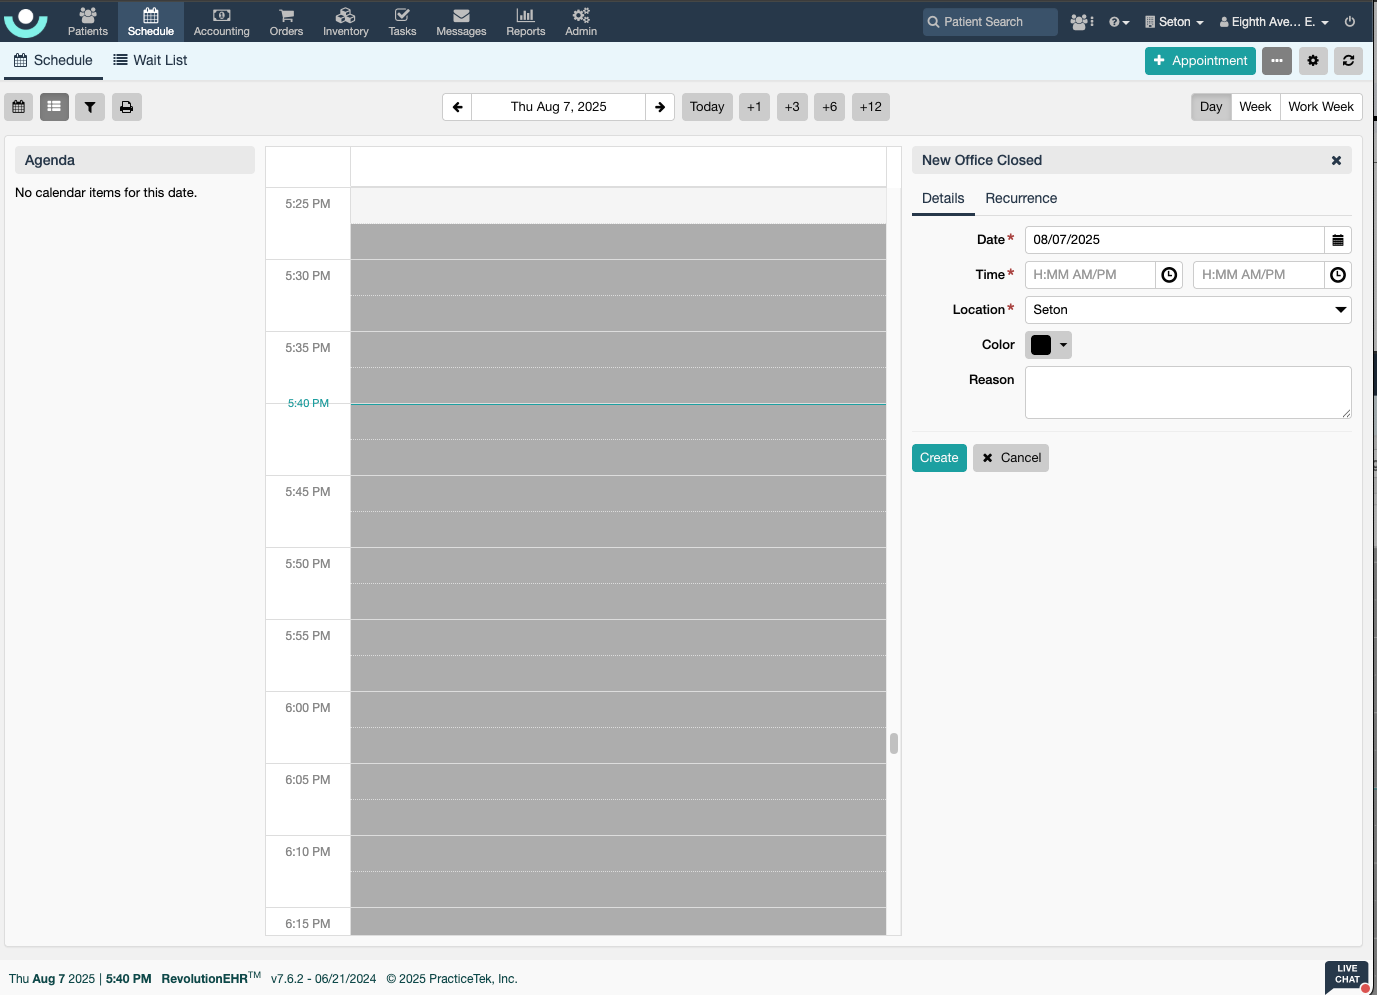Open the schedule filter icon
This screenshot has width=1377, height=995.
(x=90, y=107)
